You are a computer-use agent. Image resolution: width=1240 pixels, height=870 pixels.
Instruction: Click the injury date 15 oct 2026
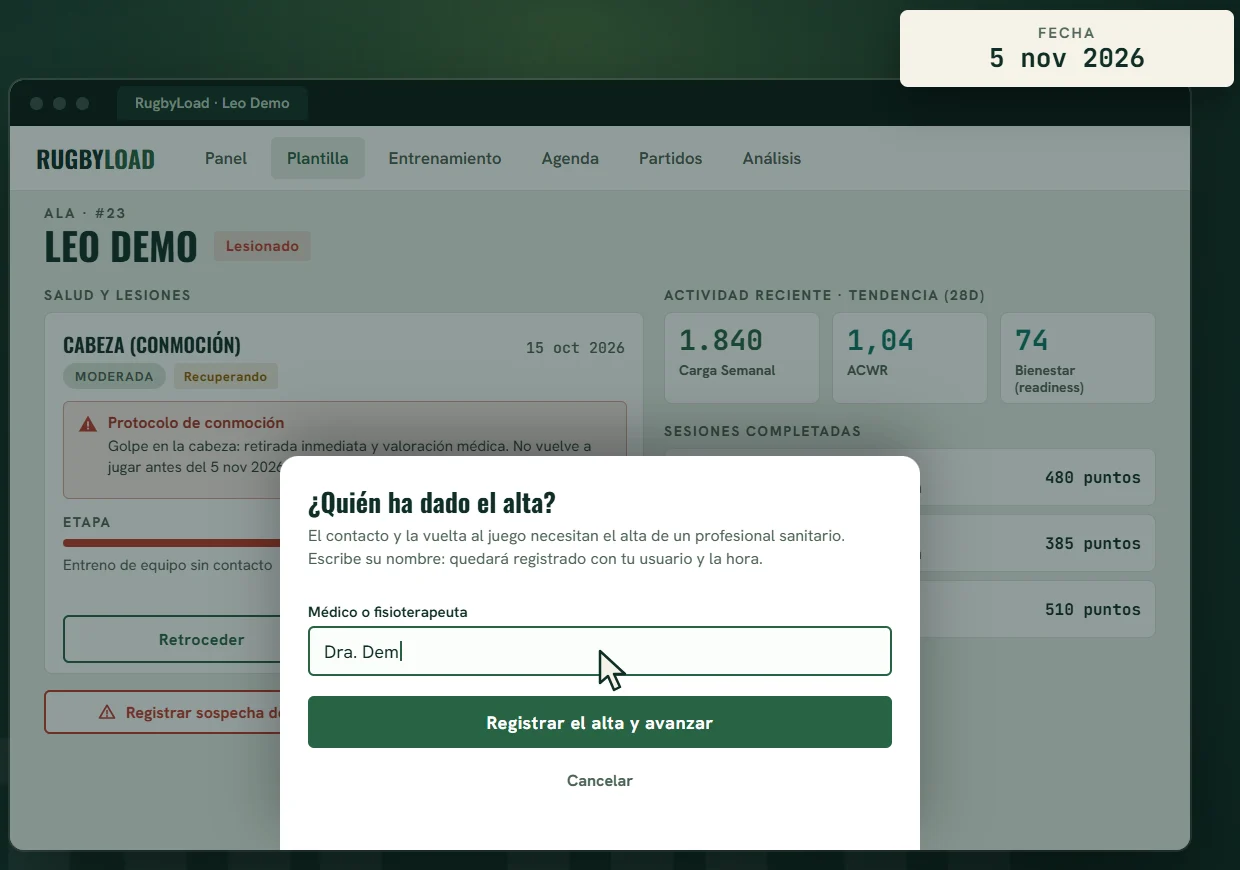(x=575, y=348)
